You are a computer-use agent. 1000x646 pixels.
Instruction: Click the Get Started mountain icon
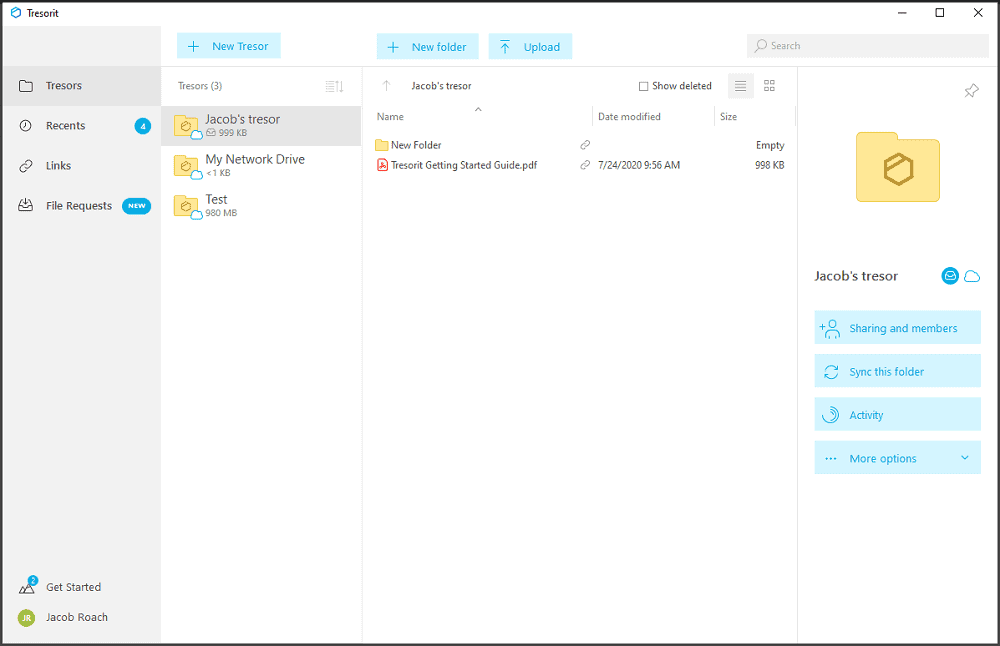(27, 585)
